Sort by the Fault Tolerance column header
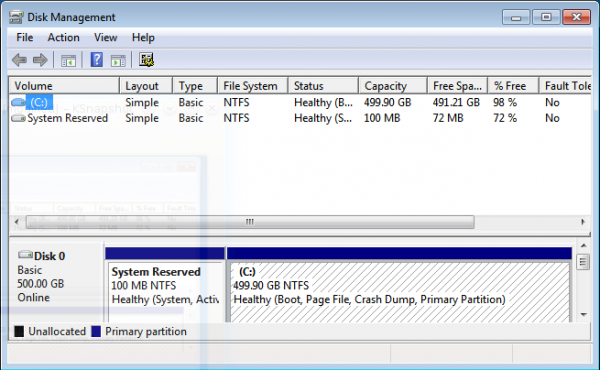This screenshot has width=600, height=370. [566, 86]
